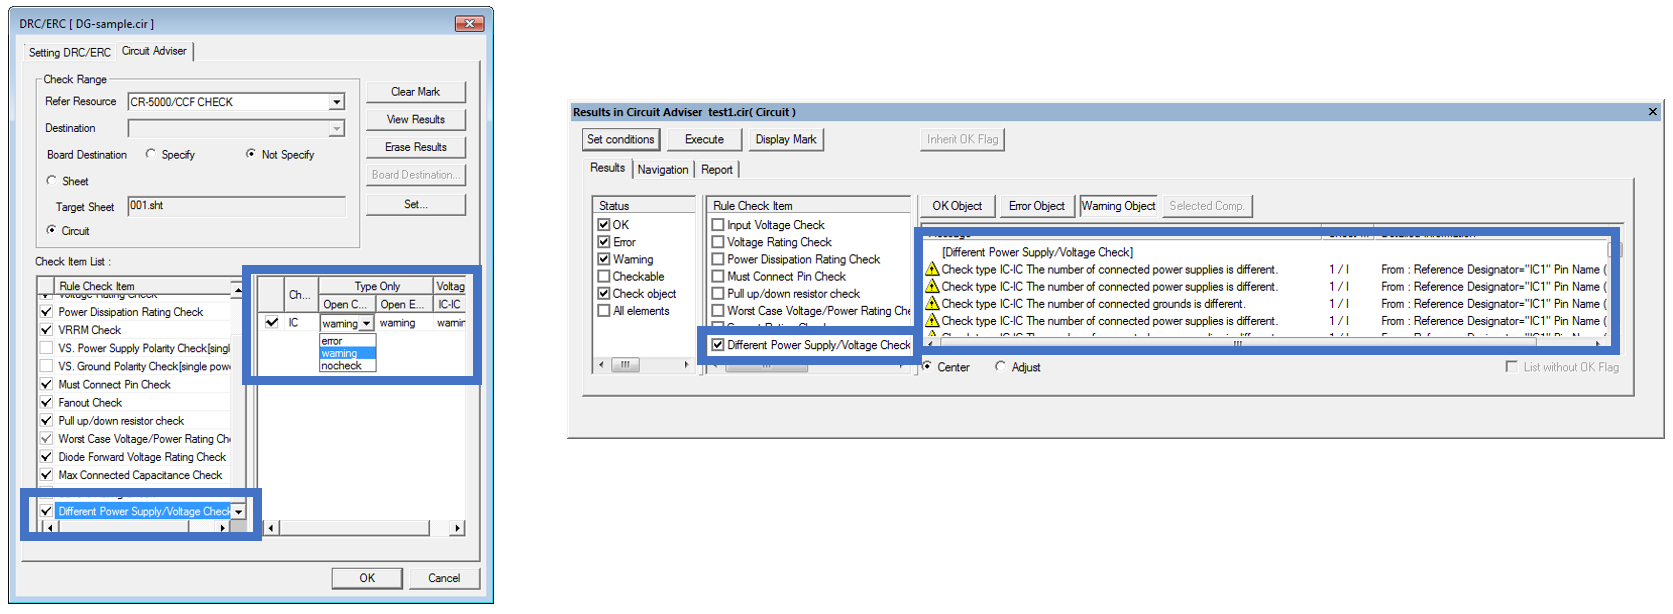Screen dimensions: 1673x614
Task: Toggle the Check object checkbox
Action: pos(604,294)
